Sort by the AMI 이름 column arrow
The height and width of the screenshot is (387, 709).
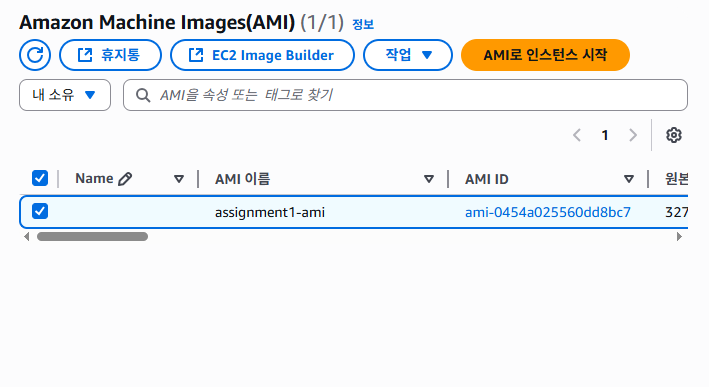pos(429,179)
